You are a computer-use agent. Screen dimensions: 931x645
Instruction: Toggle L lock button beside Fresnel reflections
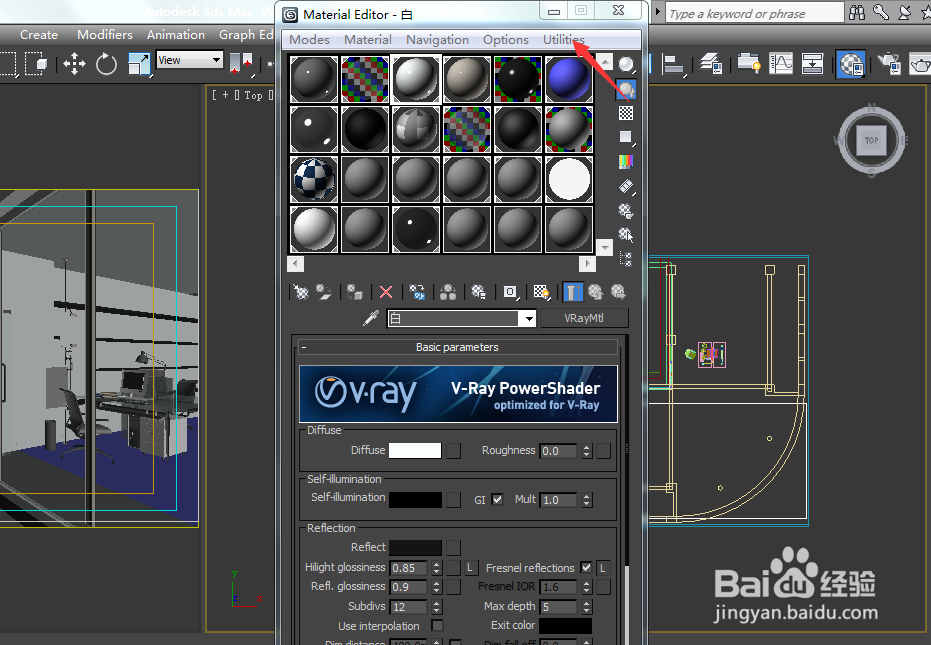602,568
